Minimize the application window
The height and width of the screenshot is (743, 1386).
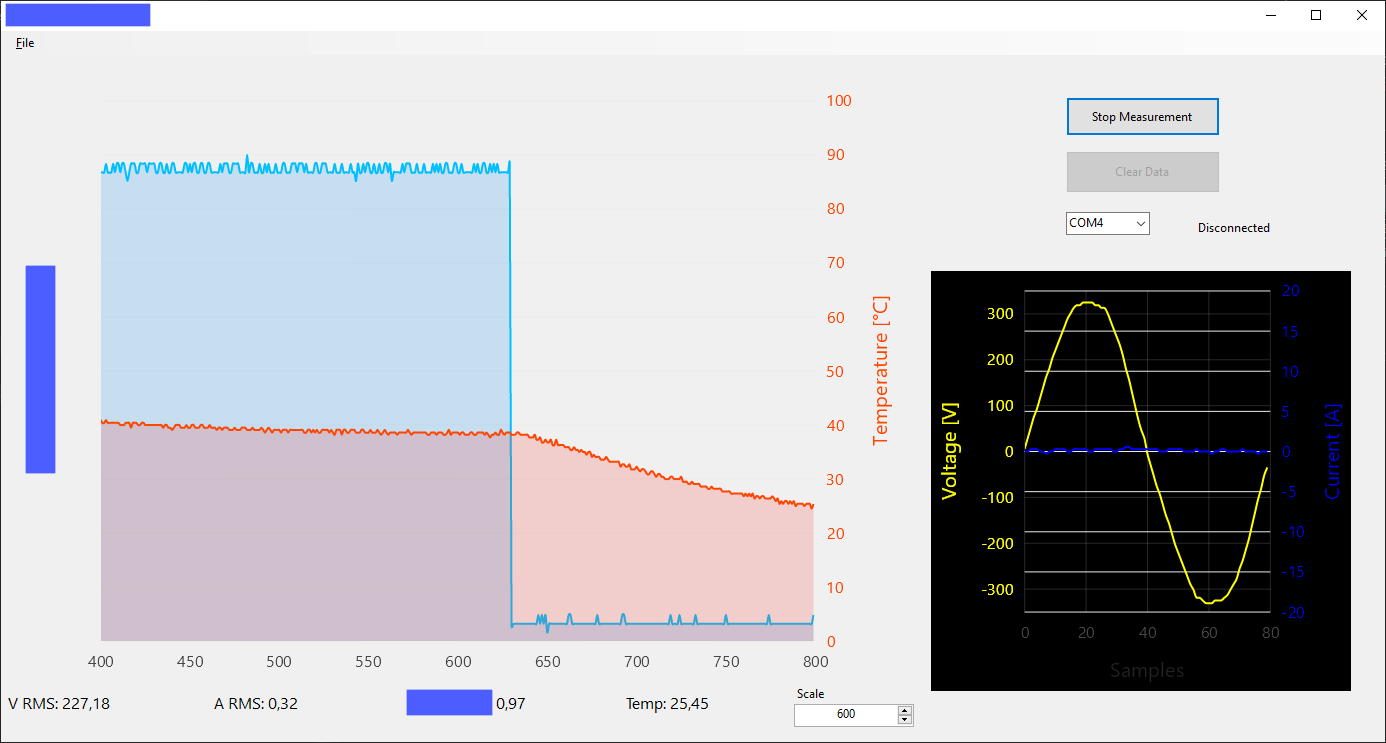pos(1272,15)
